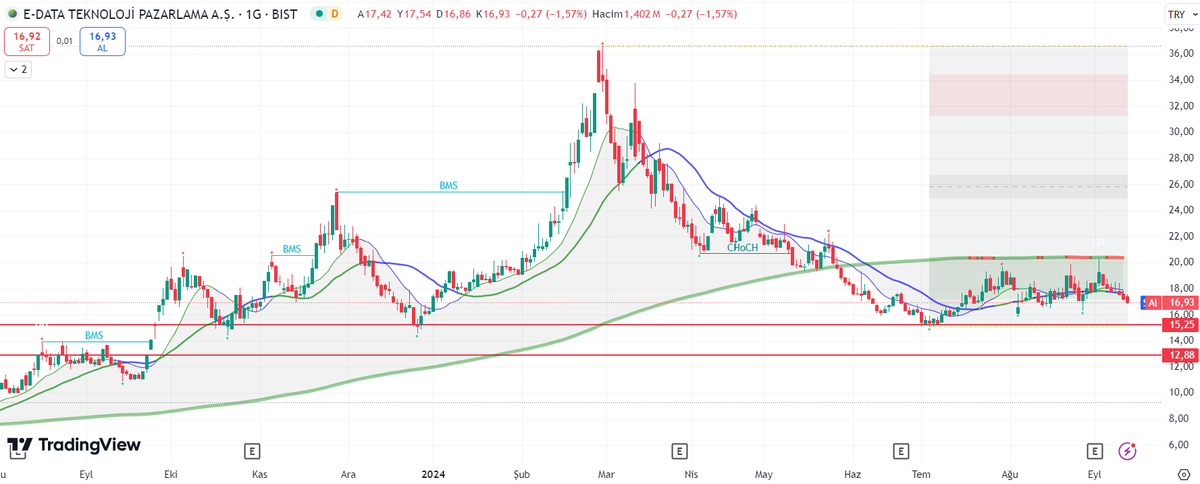Click the 16,92 SAT sell button

click(x=26, y=41)
